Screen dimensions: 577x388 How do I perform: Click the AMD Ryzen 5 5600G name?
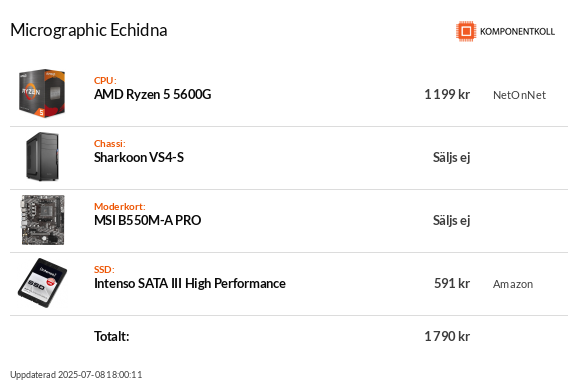[153, 95]
